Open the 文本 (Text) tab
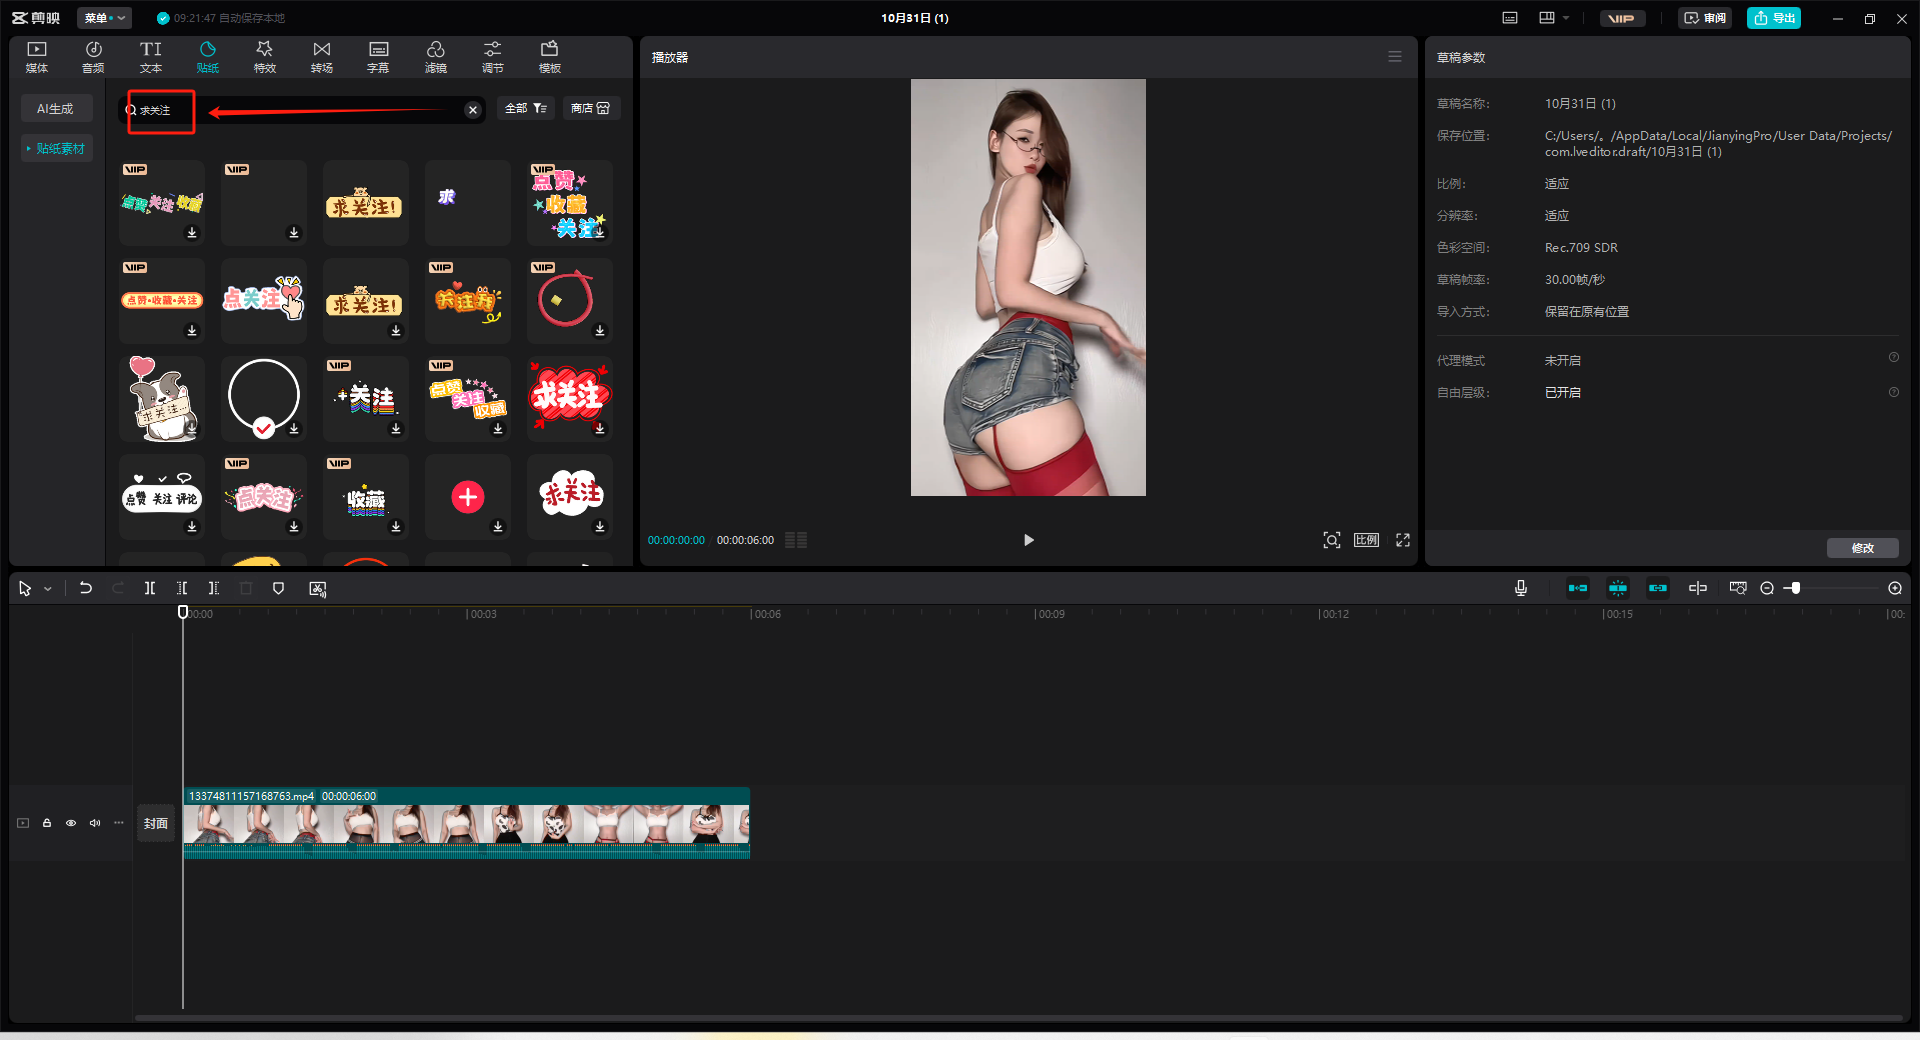This screenshot has height=1040, width=1920. (x=151, y=57)
